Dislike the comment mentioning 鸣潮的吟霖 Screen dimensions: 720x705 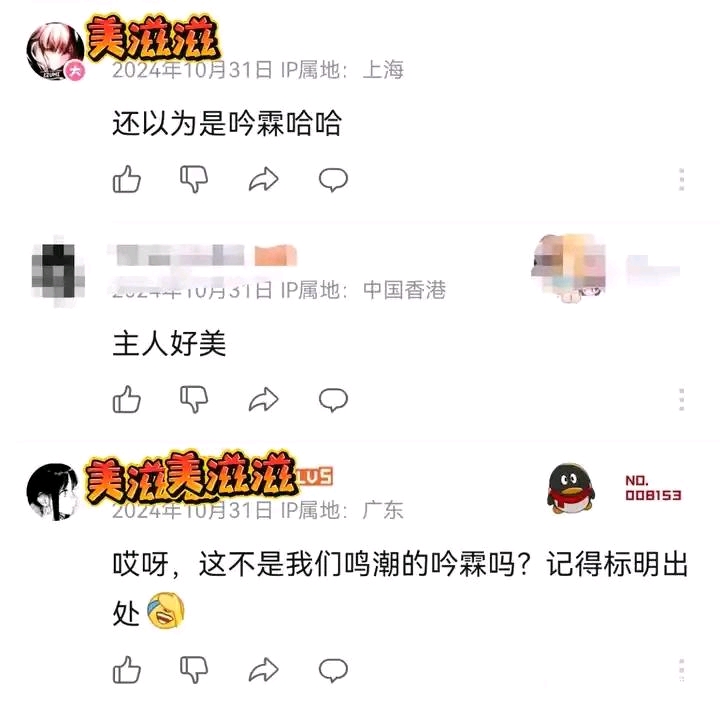tap(194, 670)
